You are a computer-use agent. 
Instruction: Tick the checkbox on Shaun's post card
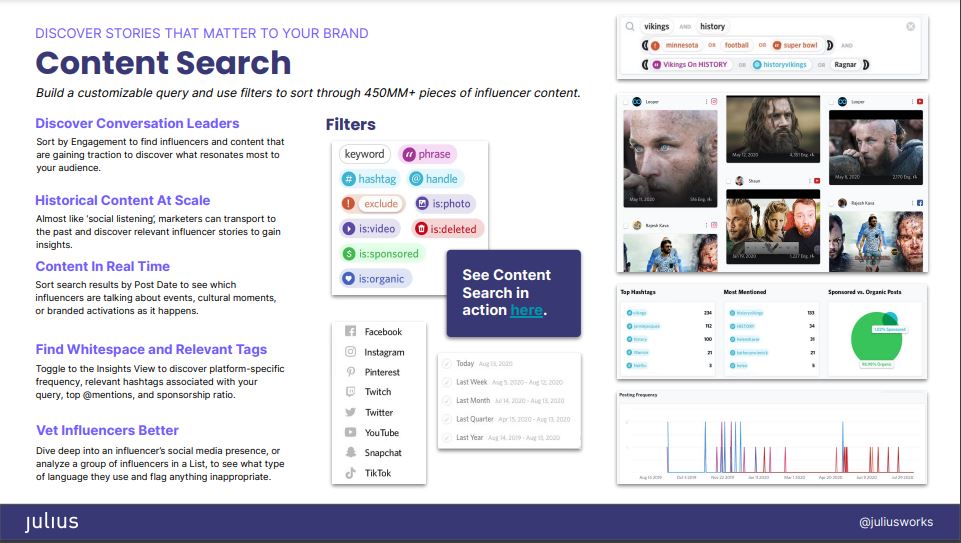[729, 181]
